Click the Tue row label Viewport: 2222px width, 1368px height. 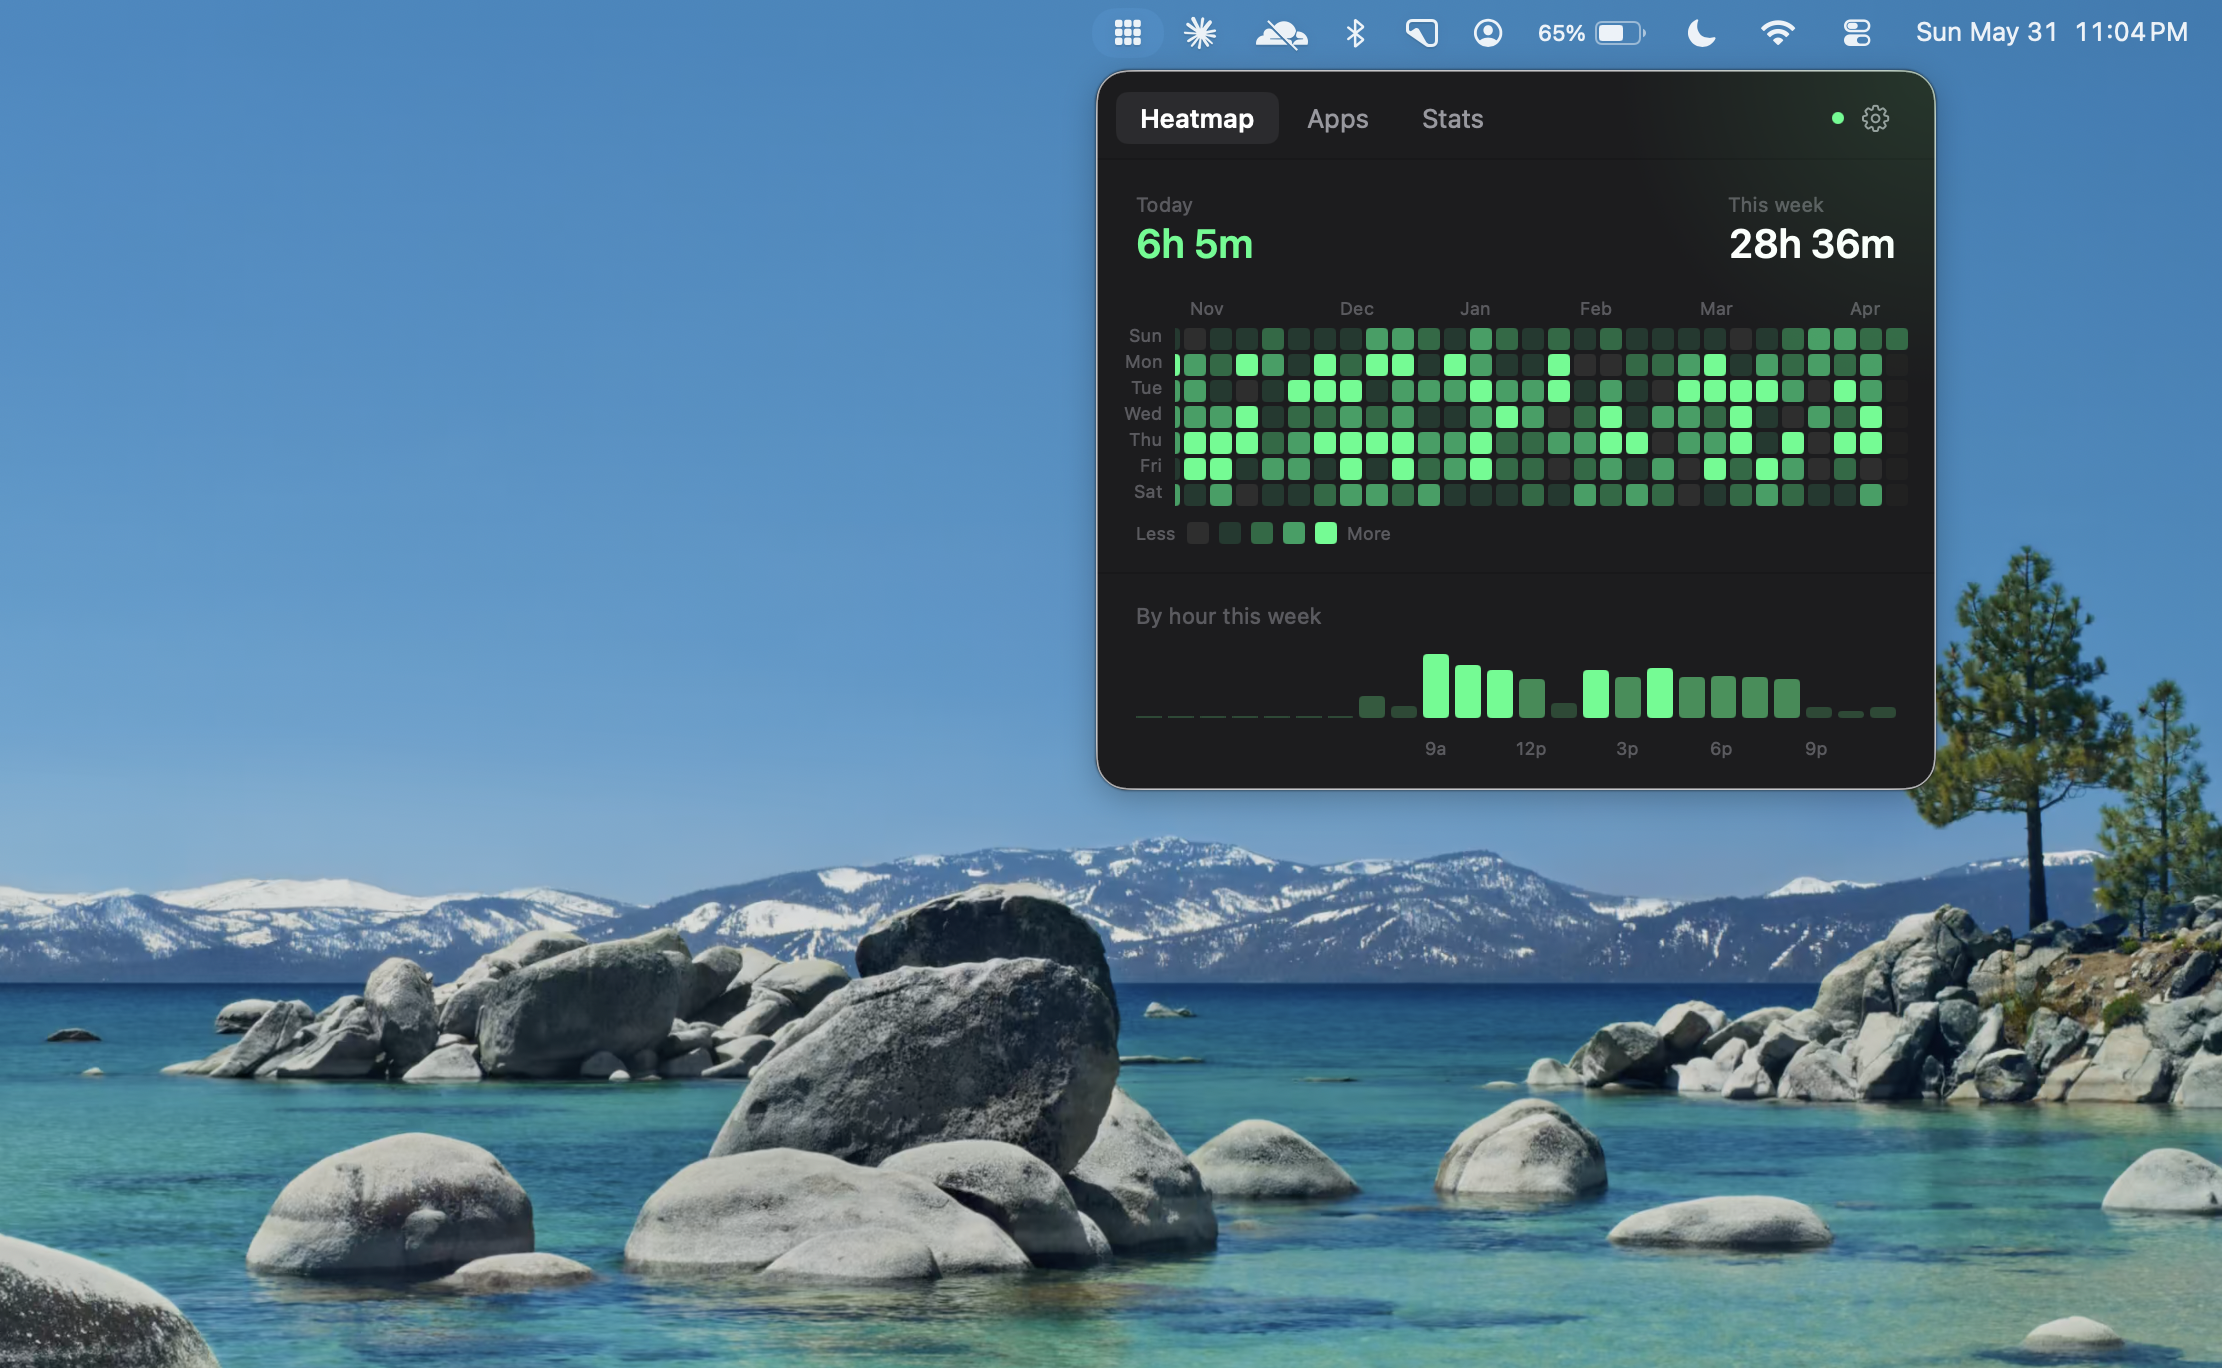tap(1146, 387)
